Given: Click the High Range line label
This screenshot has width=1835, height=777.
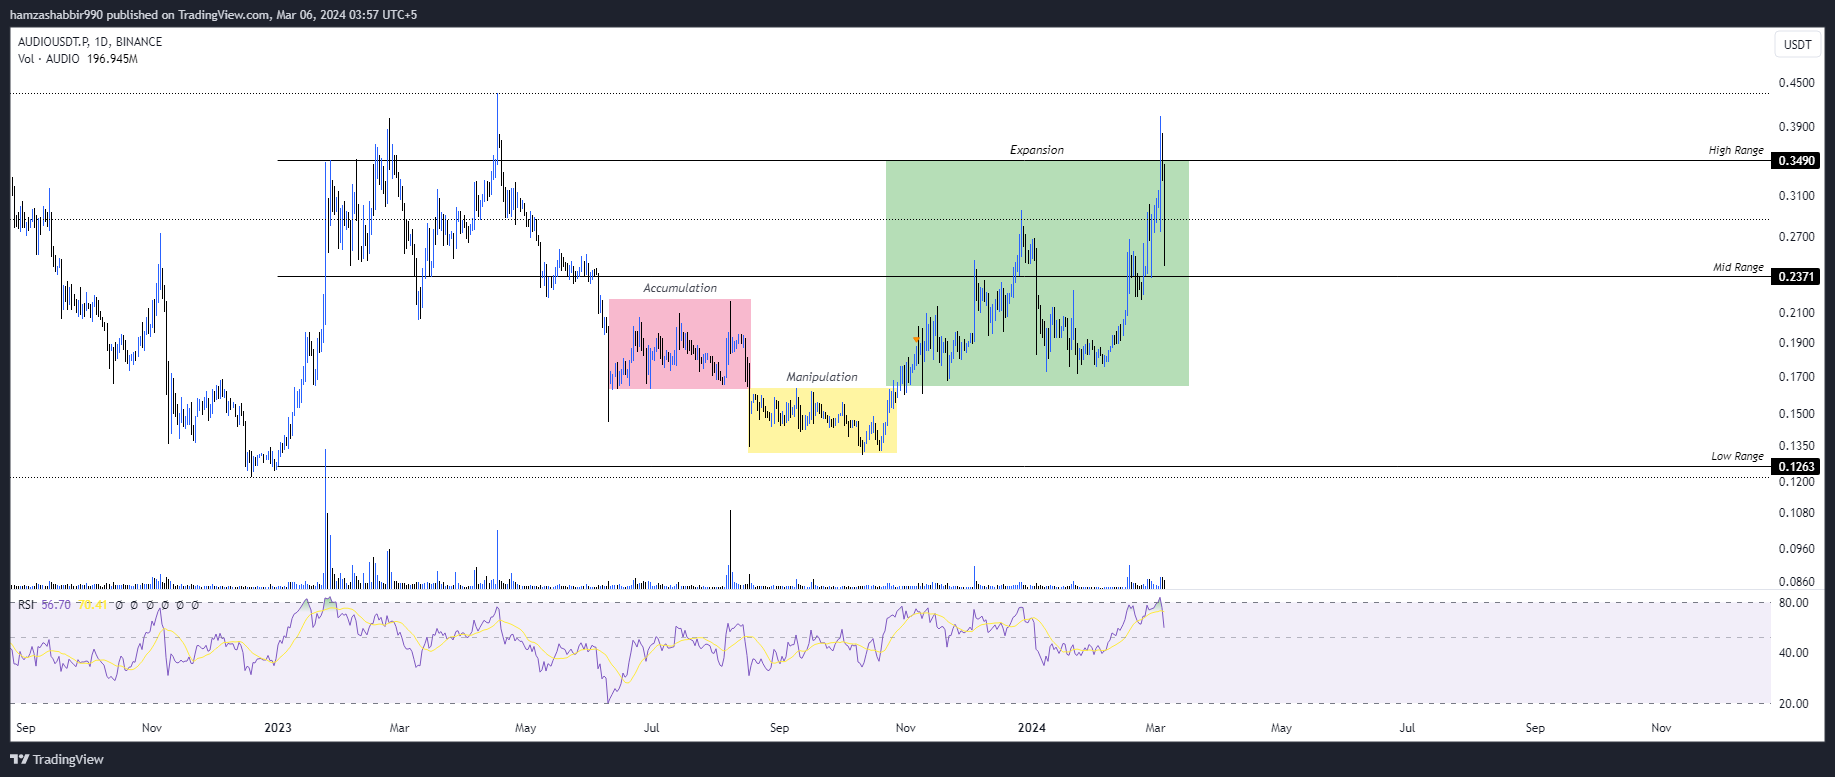Looking at the screenshot, I should click(1736, 150).
